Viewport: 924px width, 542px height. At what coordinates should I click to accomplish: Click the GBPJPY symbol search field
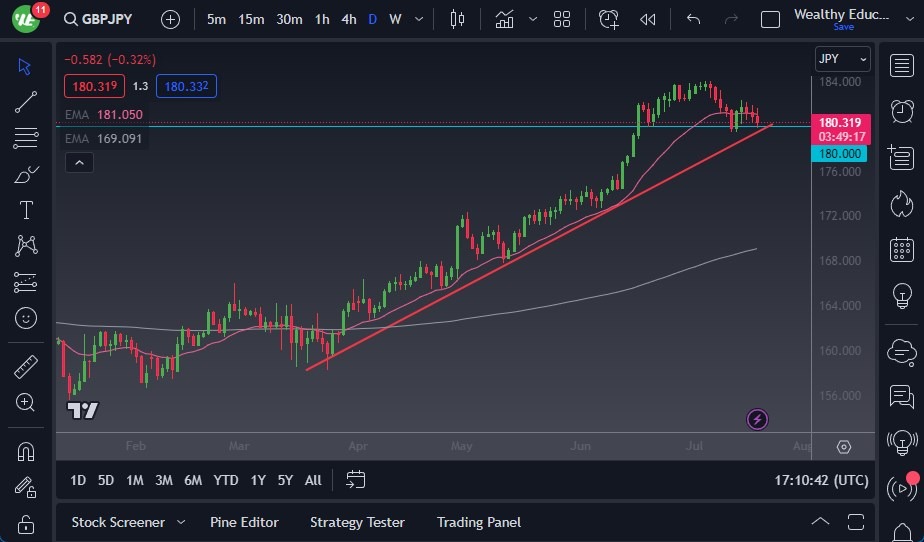pyautogui.click(x=100, y=19)
